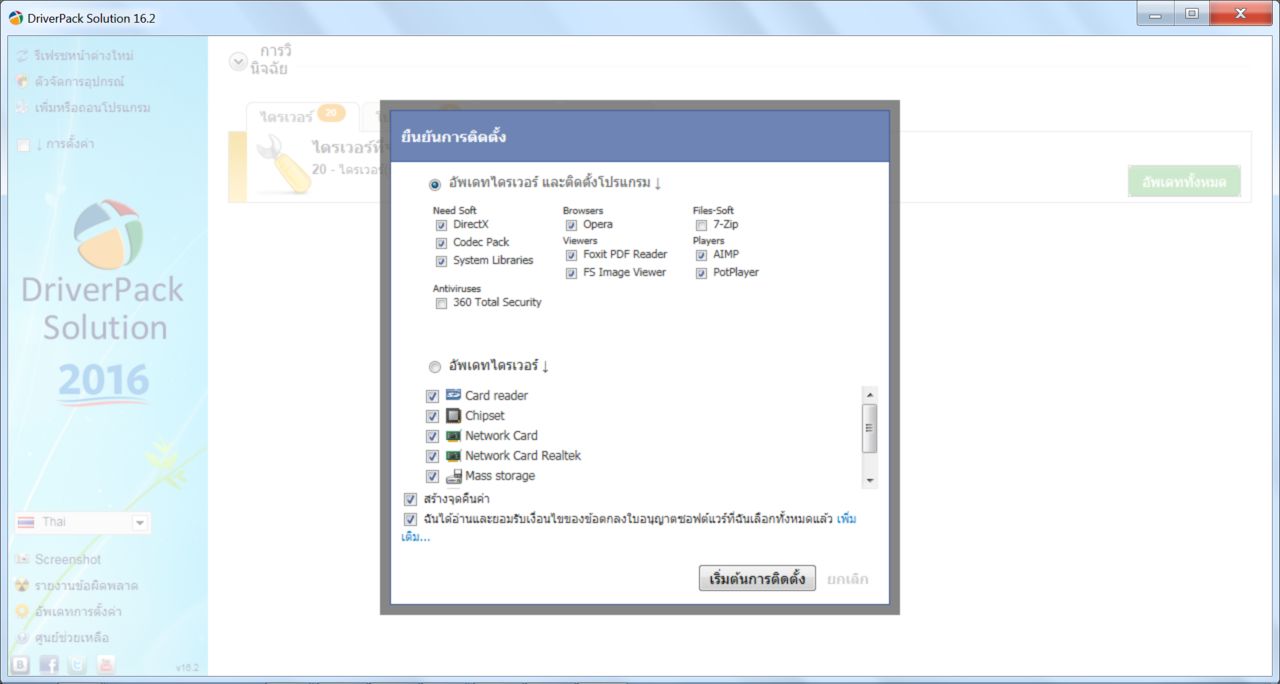Click the Card reader device icon
Image resolution: width=1280 pixels, height=684 pixels.
pos(453,395)
